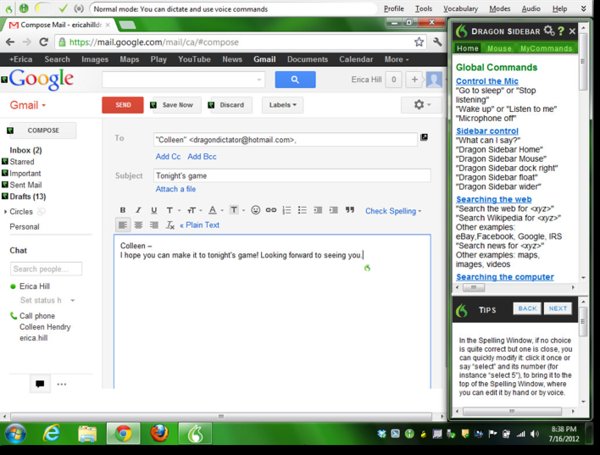Apply bulleted list formatting

click(x=302, y=210)
